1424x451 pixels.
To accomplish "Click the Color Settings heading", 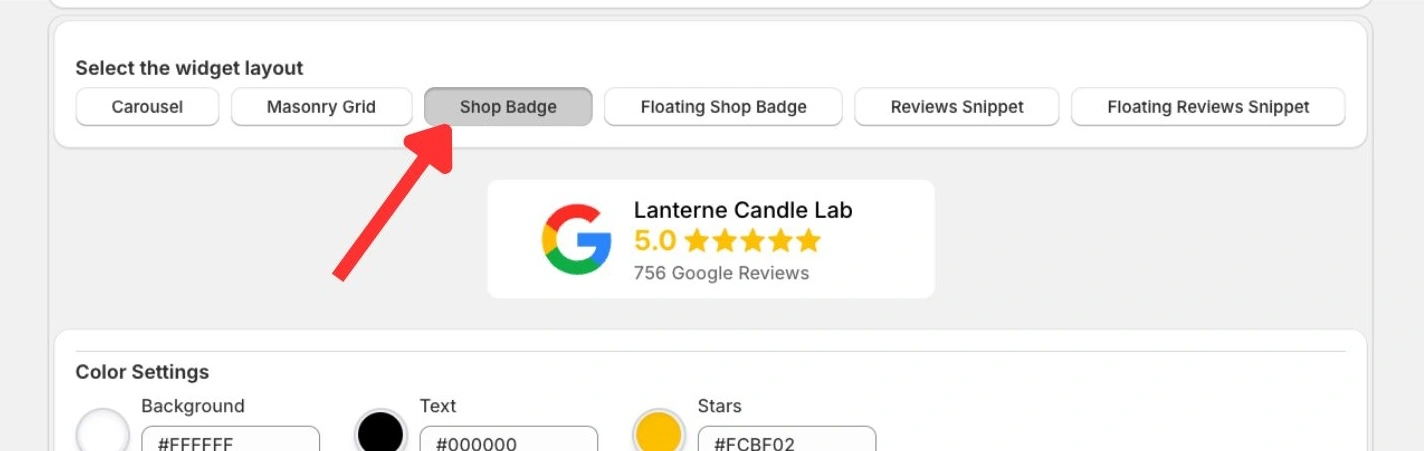I will 142,372.
